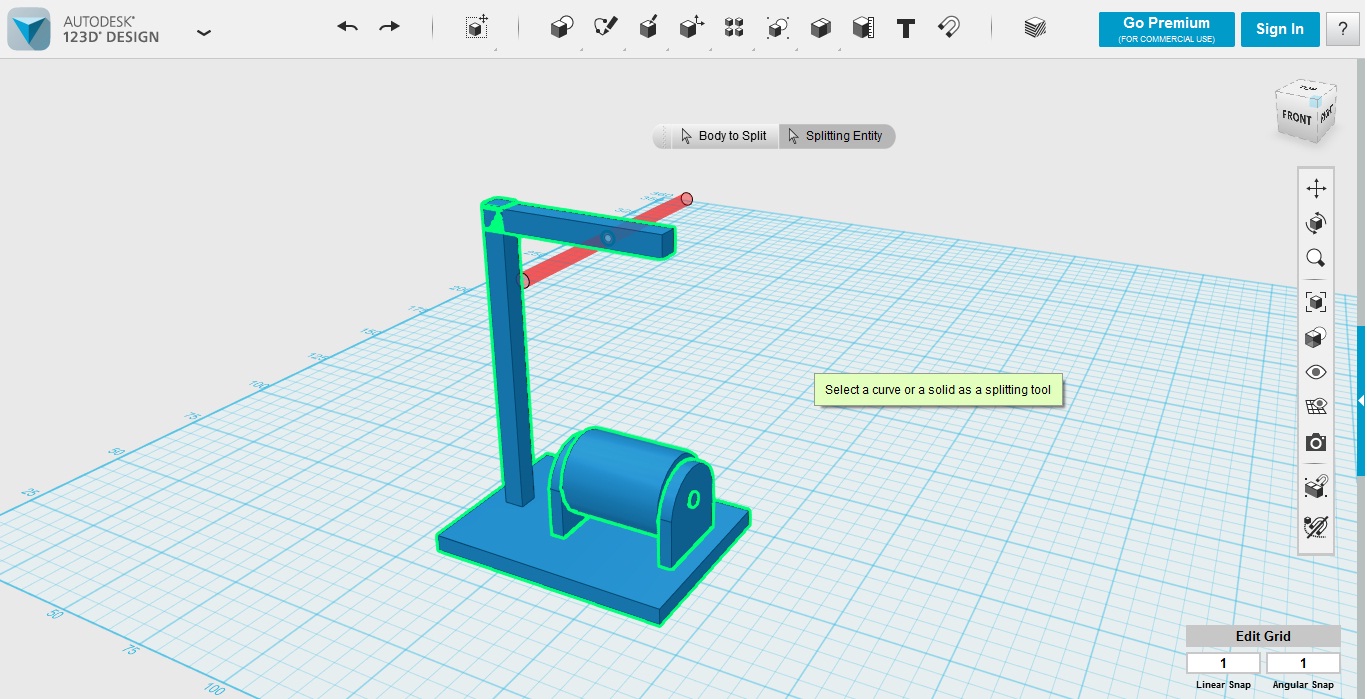Viewport: 1367px width, 699px height.
Task: Click the Undo arrow
Action: (348, 28)
